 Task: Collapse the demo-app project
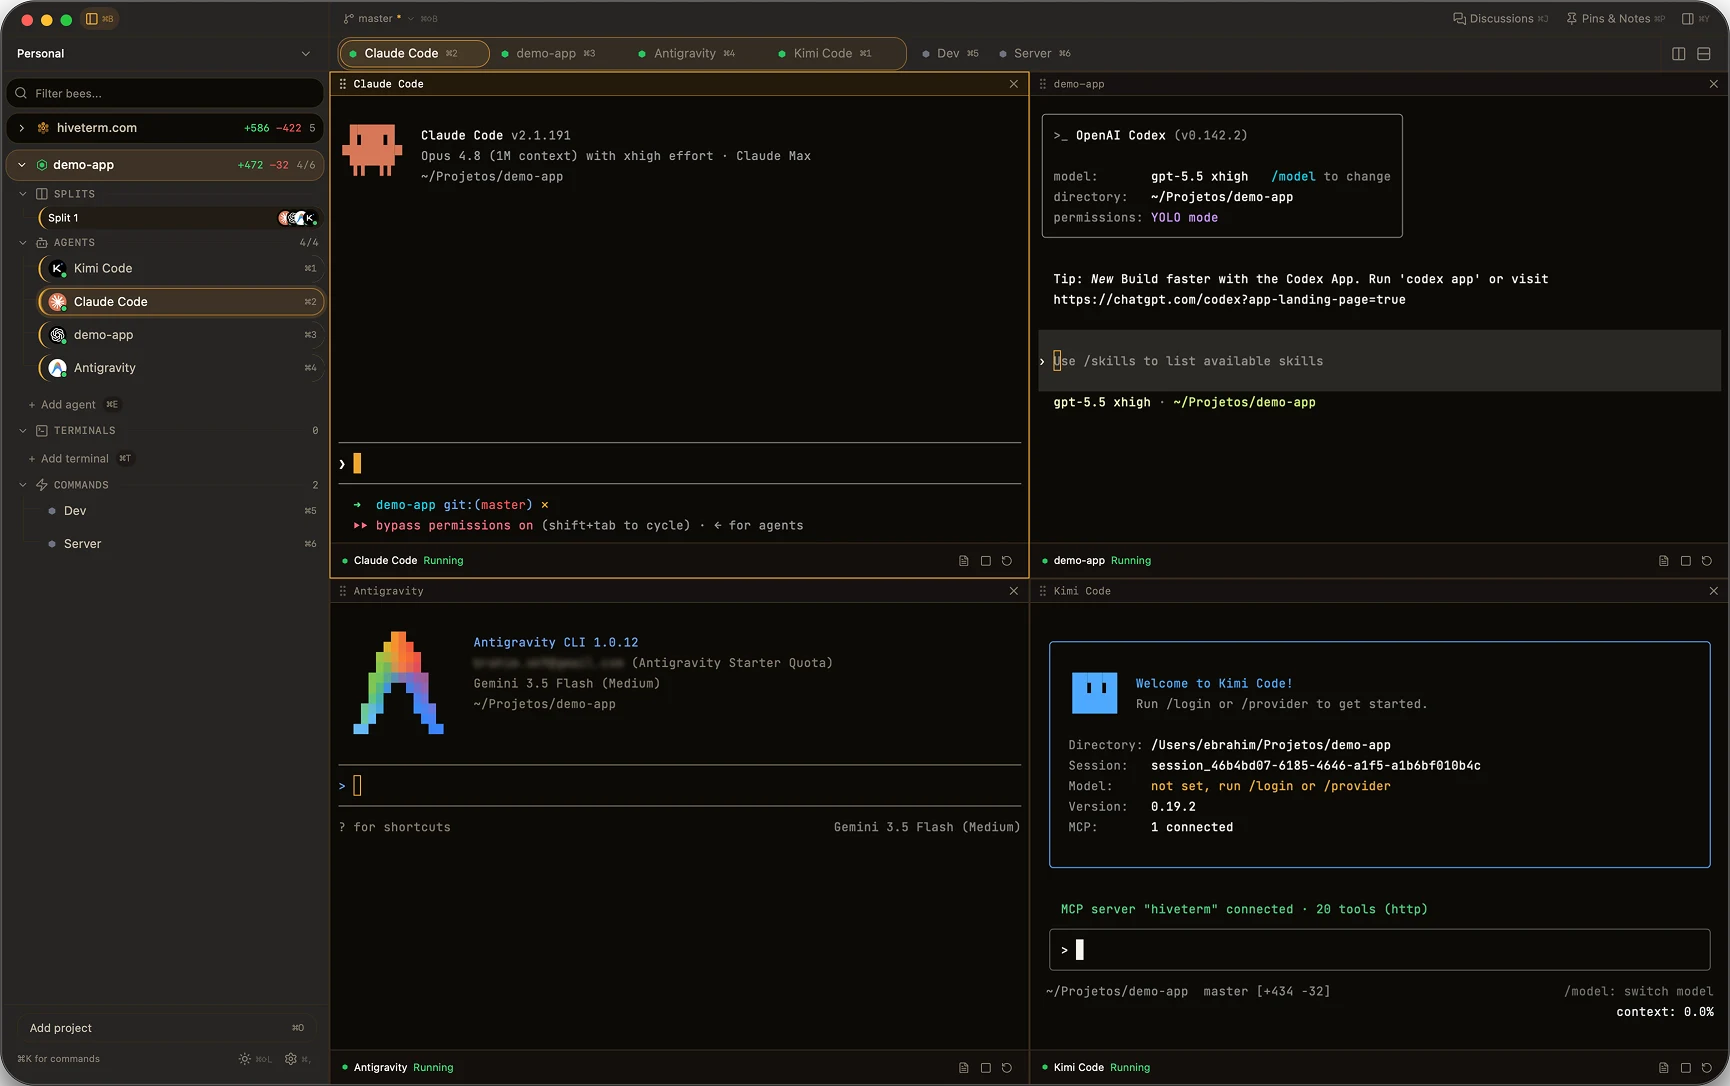point(22,165)
